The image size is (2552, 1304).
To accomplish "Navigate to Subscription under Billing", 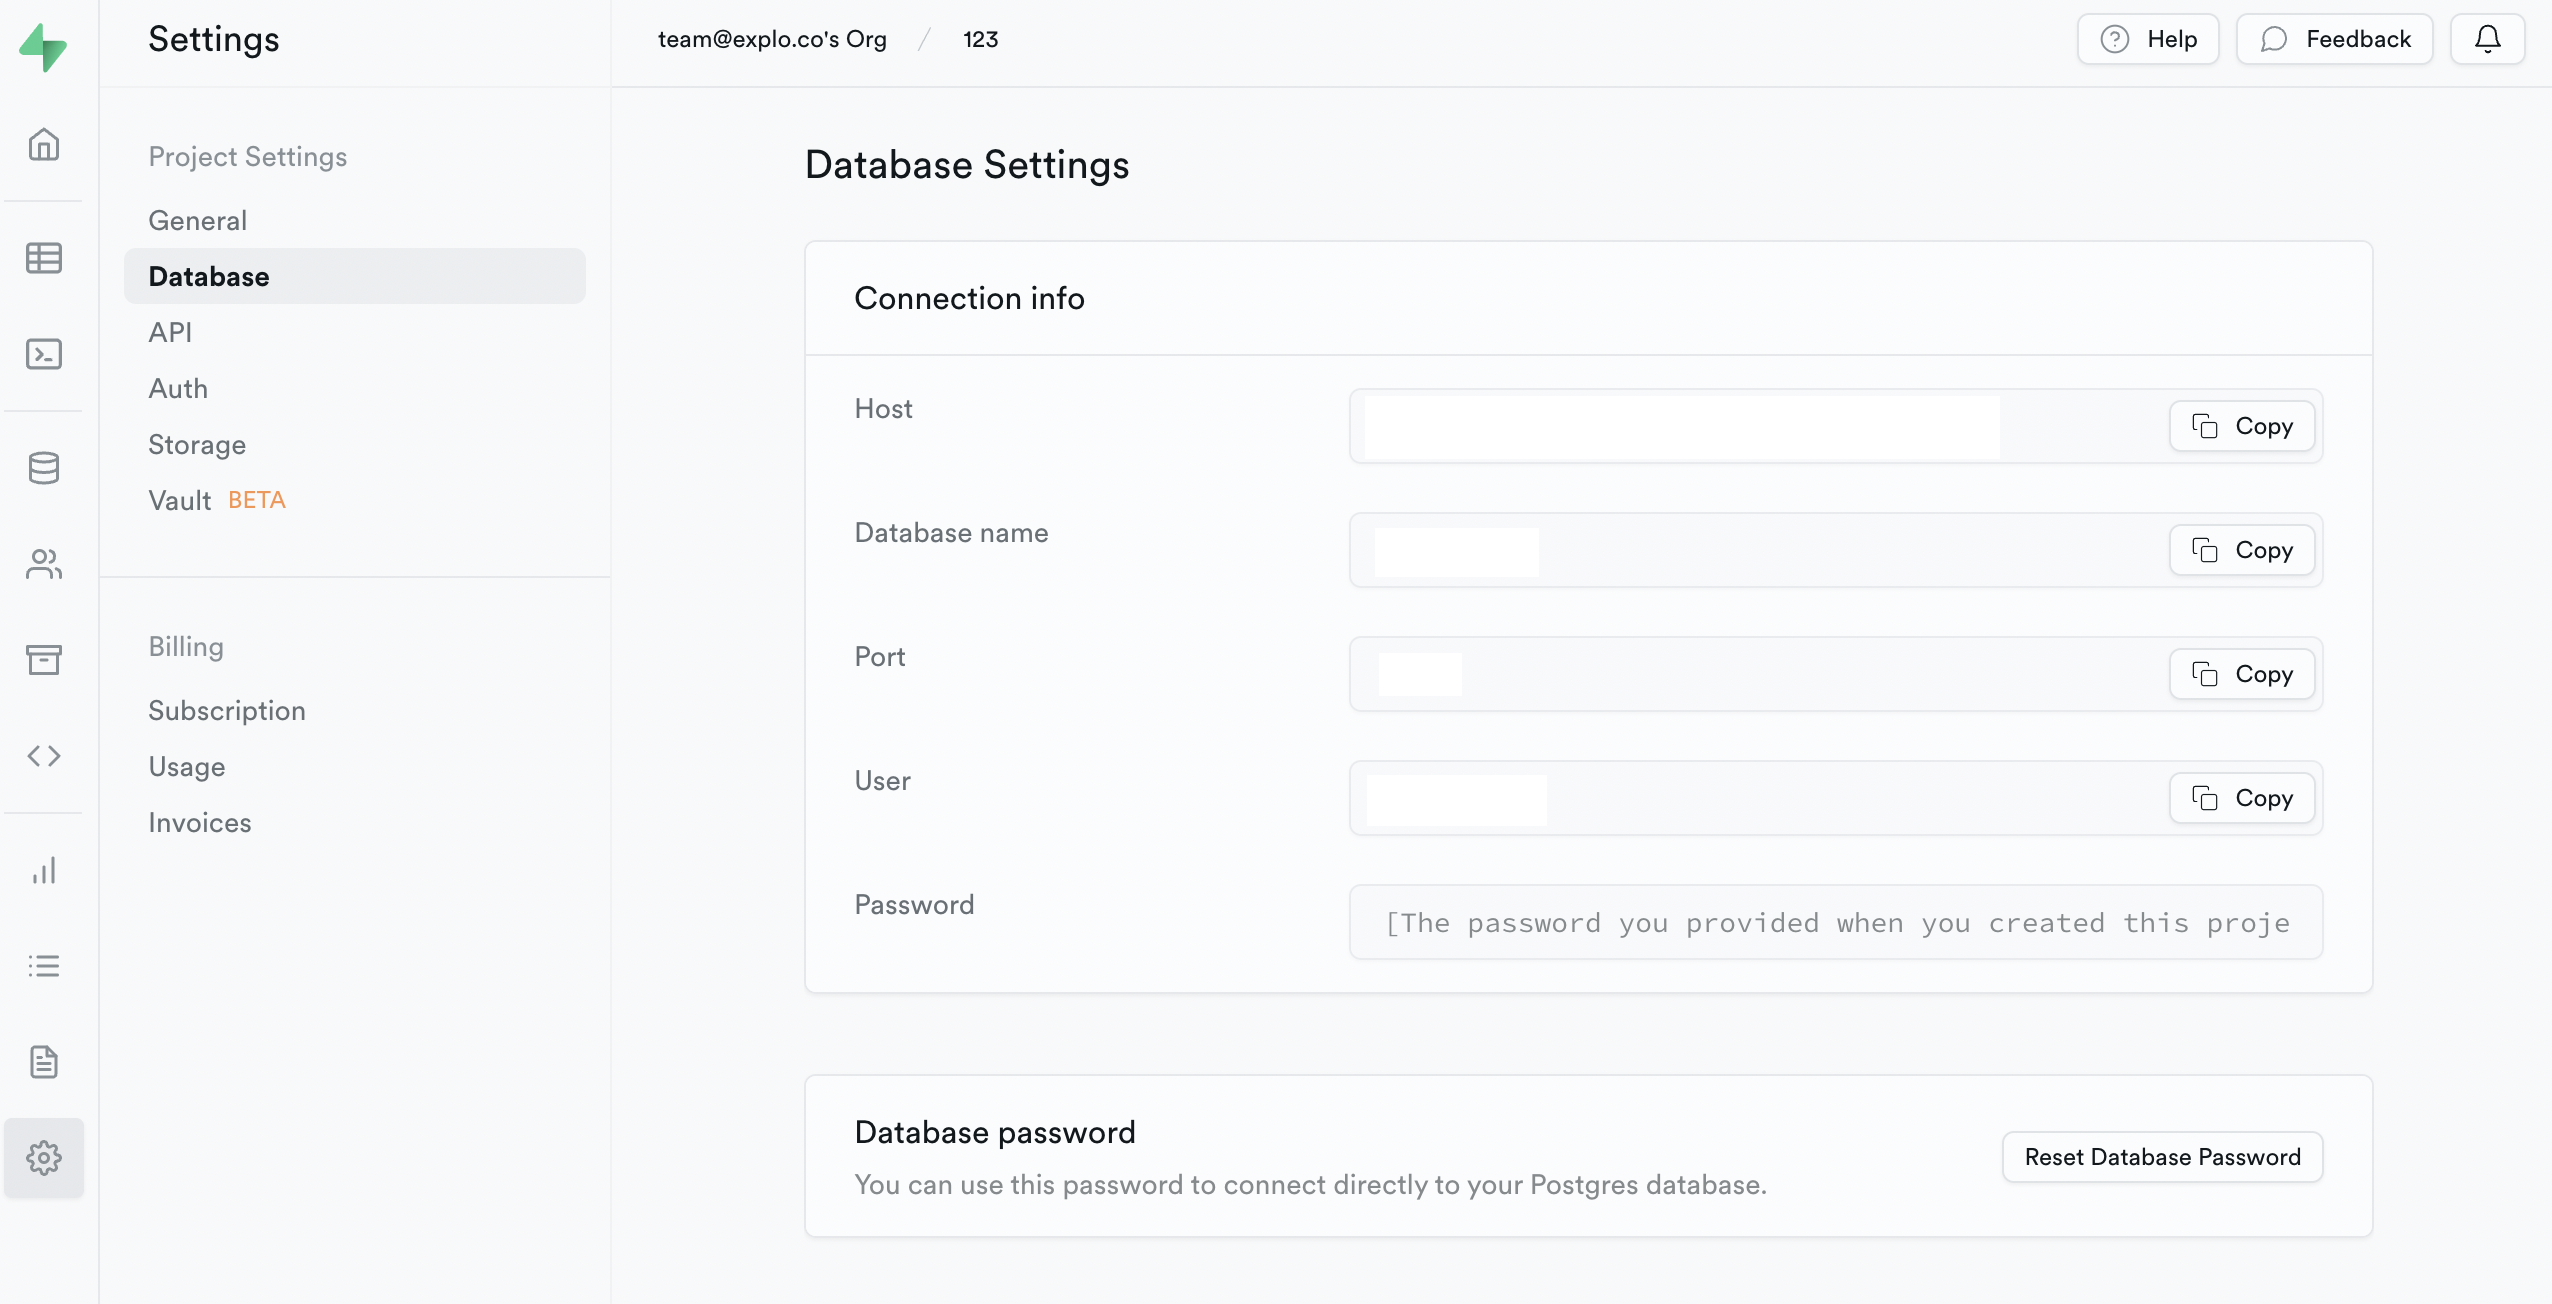I will (226, 710).
